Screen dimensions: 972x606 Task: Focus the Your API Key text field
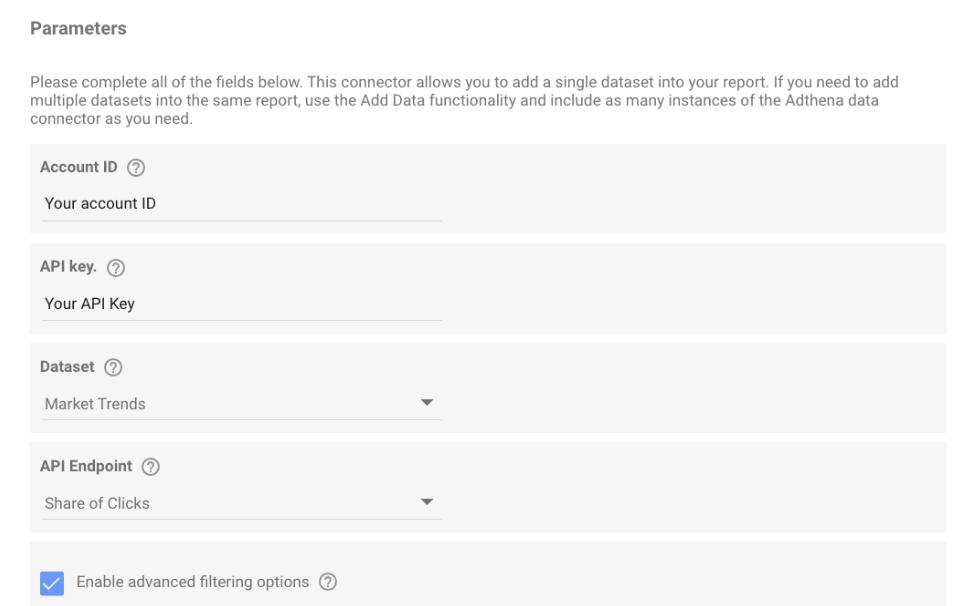click(x=242, y=304)
